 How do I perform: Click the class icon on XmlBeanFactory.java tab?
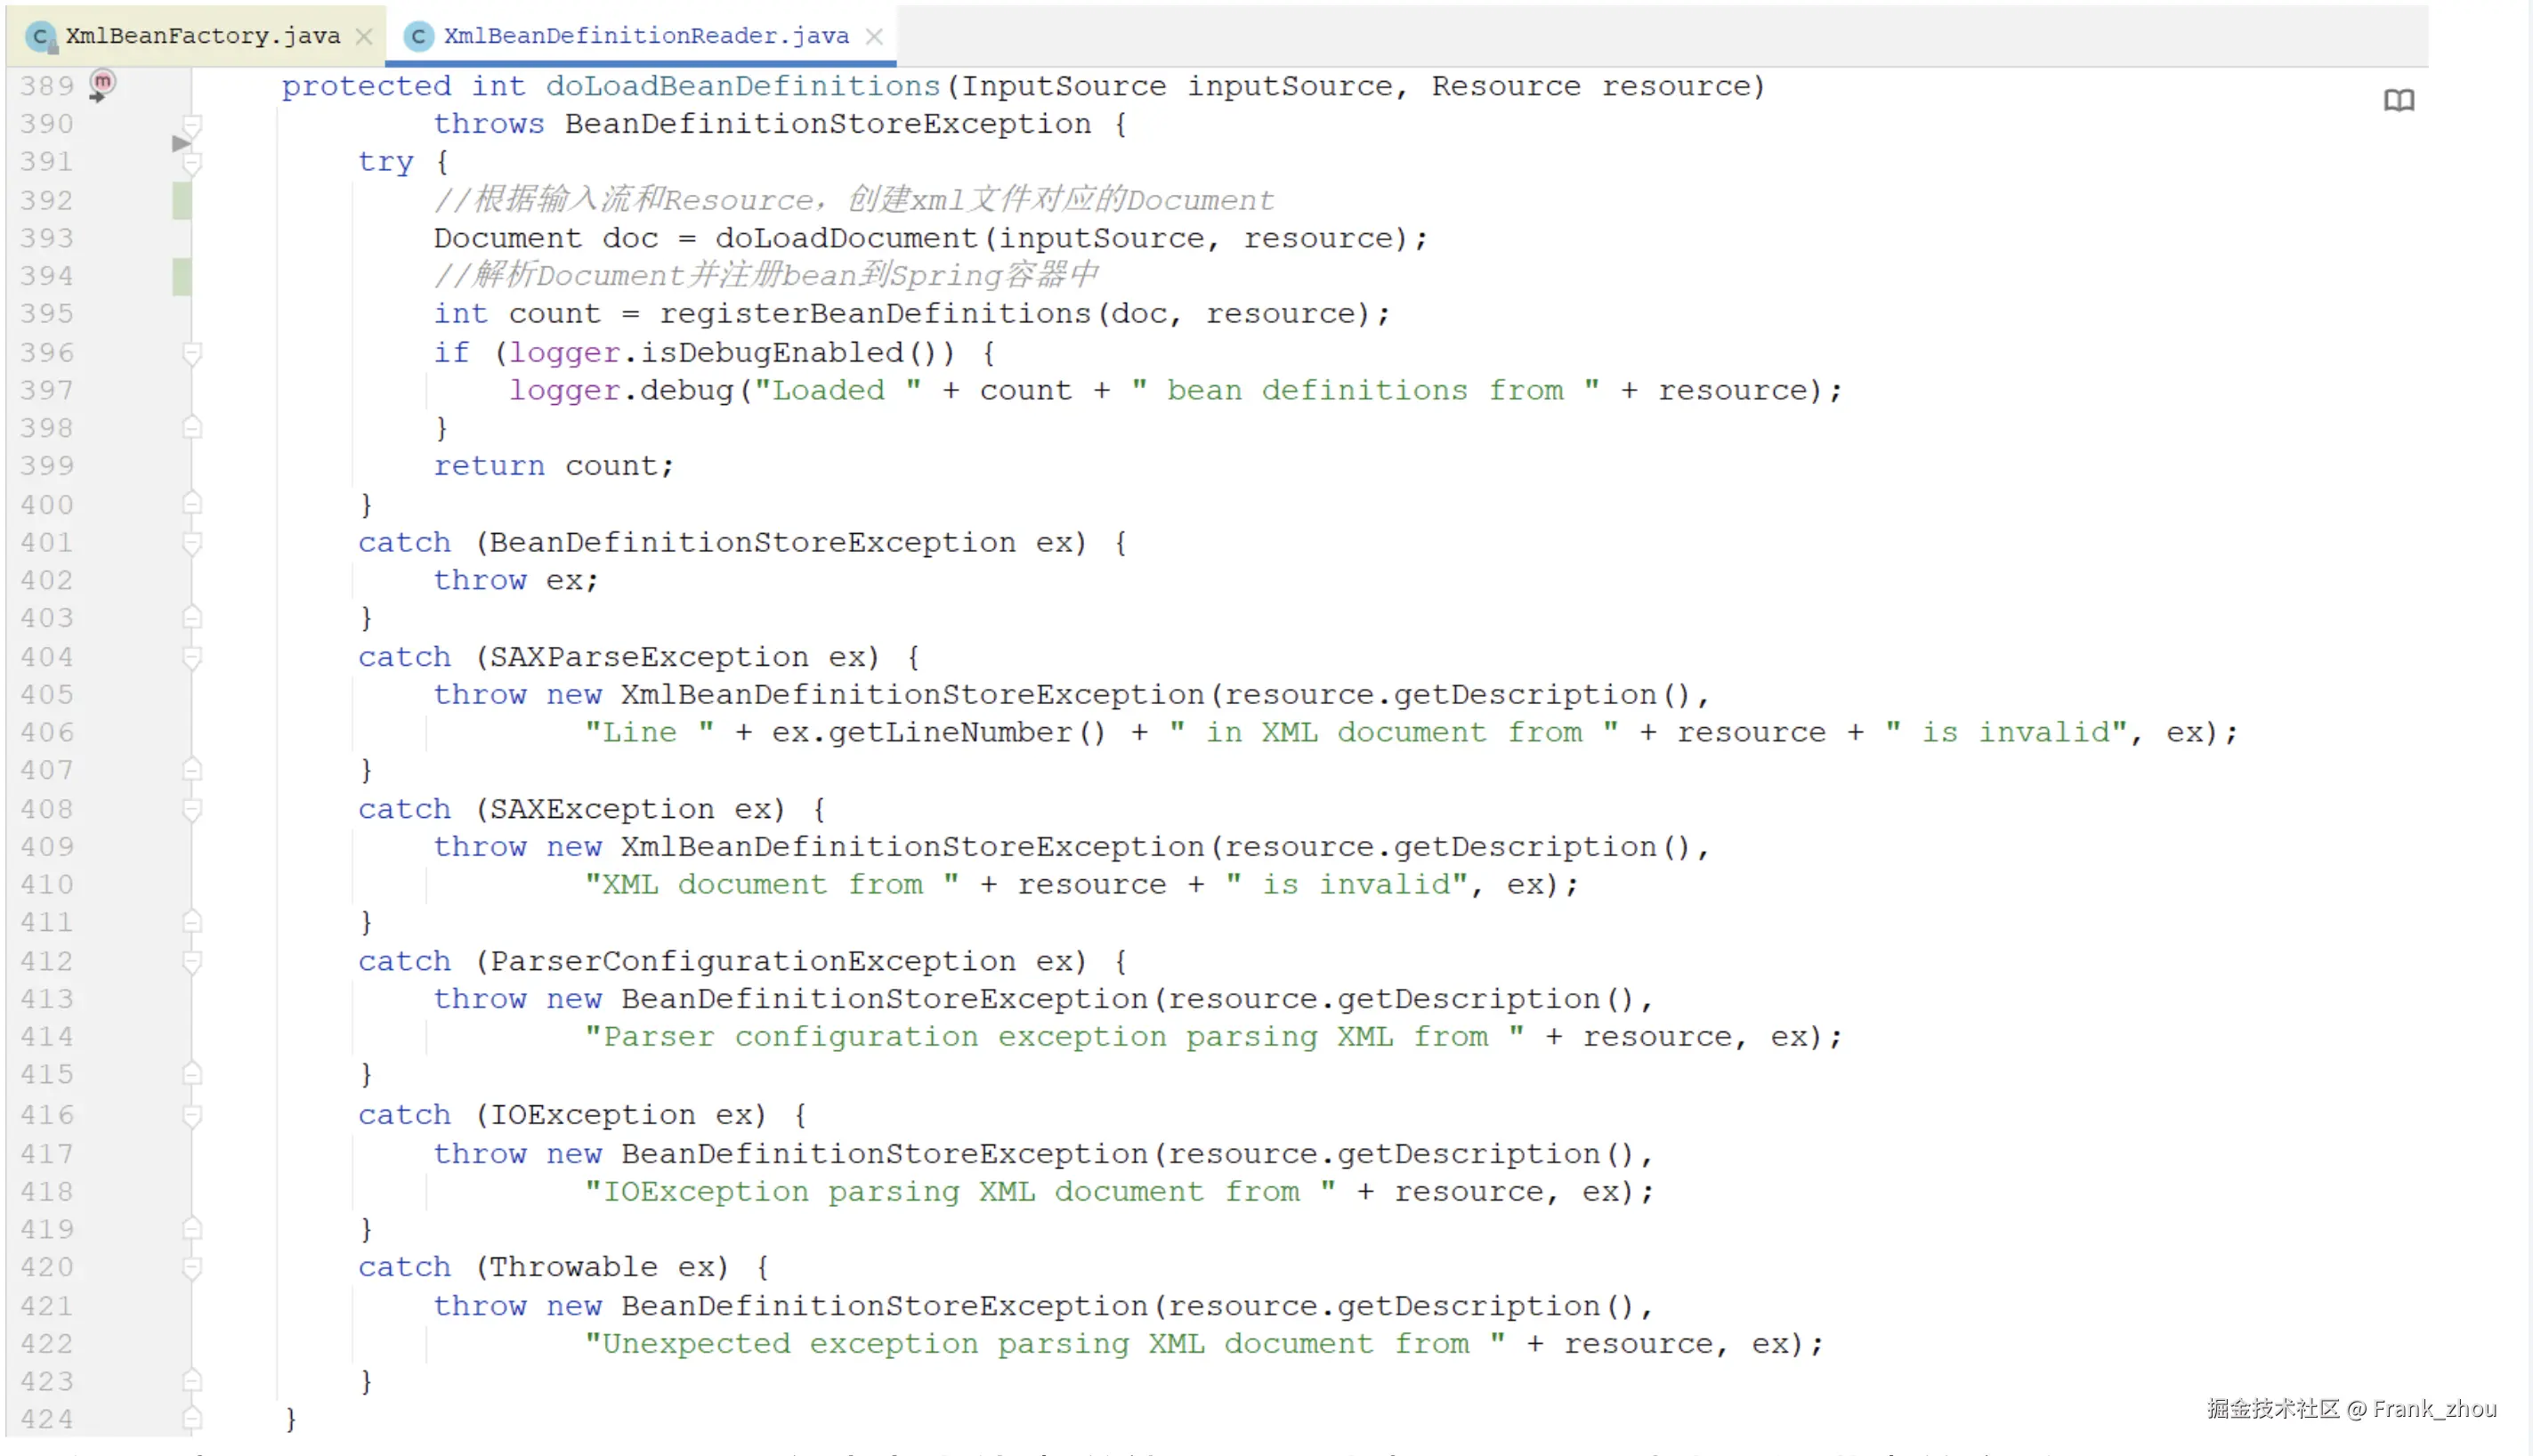click(41, 37)
